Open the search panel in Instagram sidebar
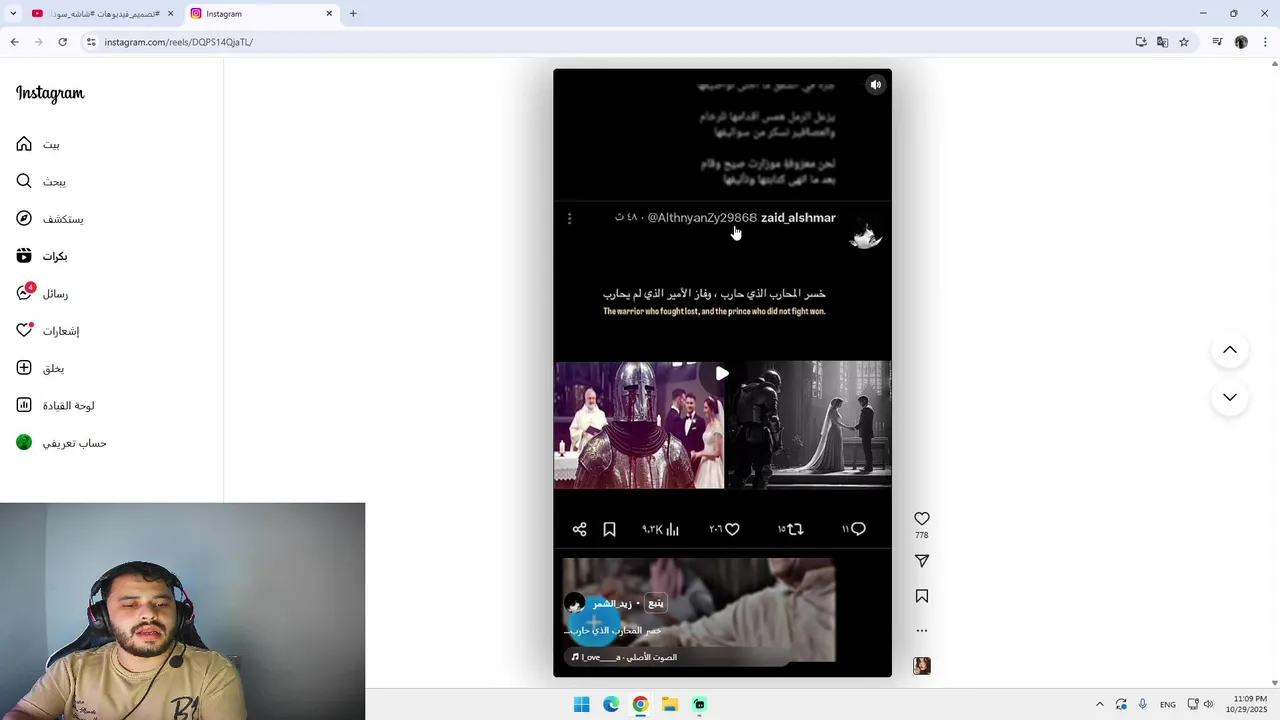Screen dimensions: 1280x720 (x=24, y=181)
